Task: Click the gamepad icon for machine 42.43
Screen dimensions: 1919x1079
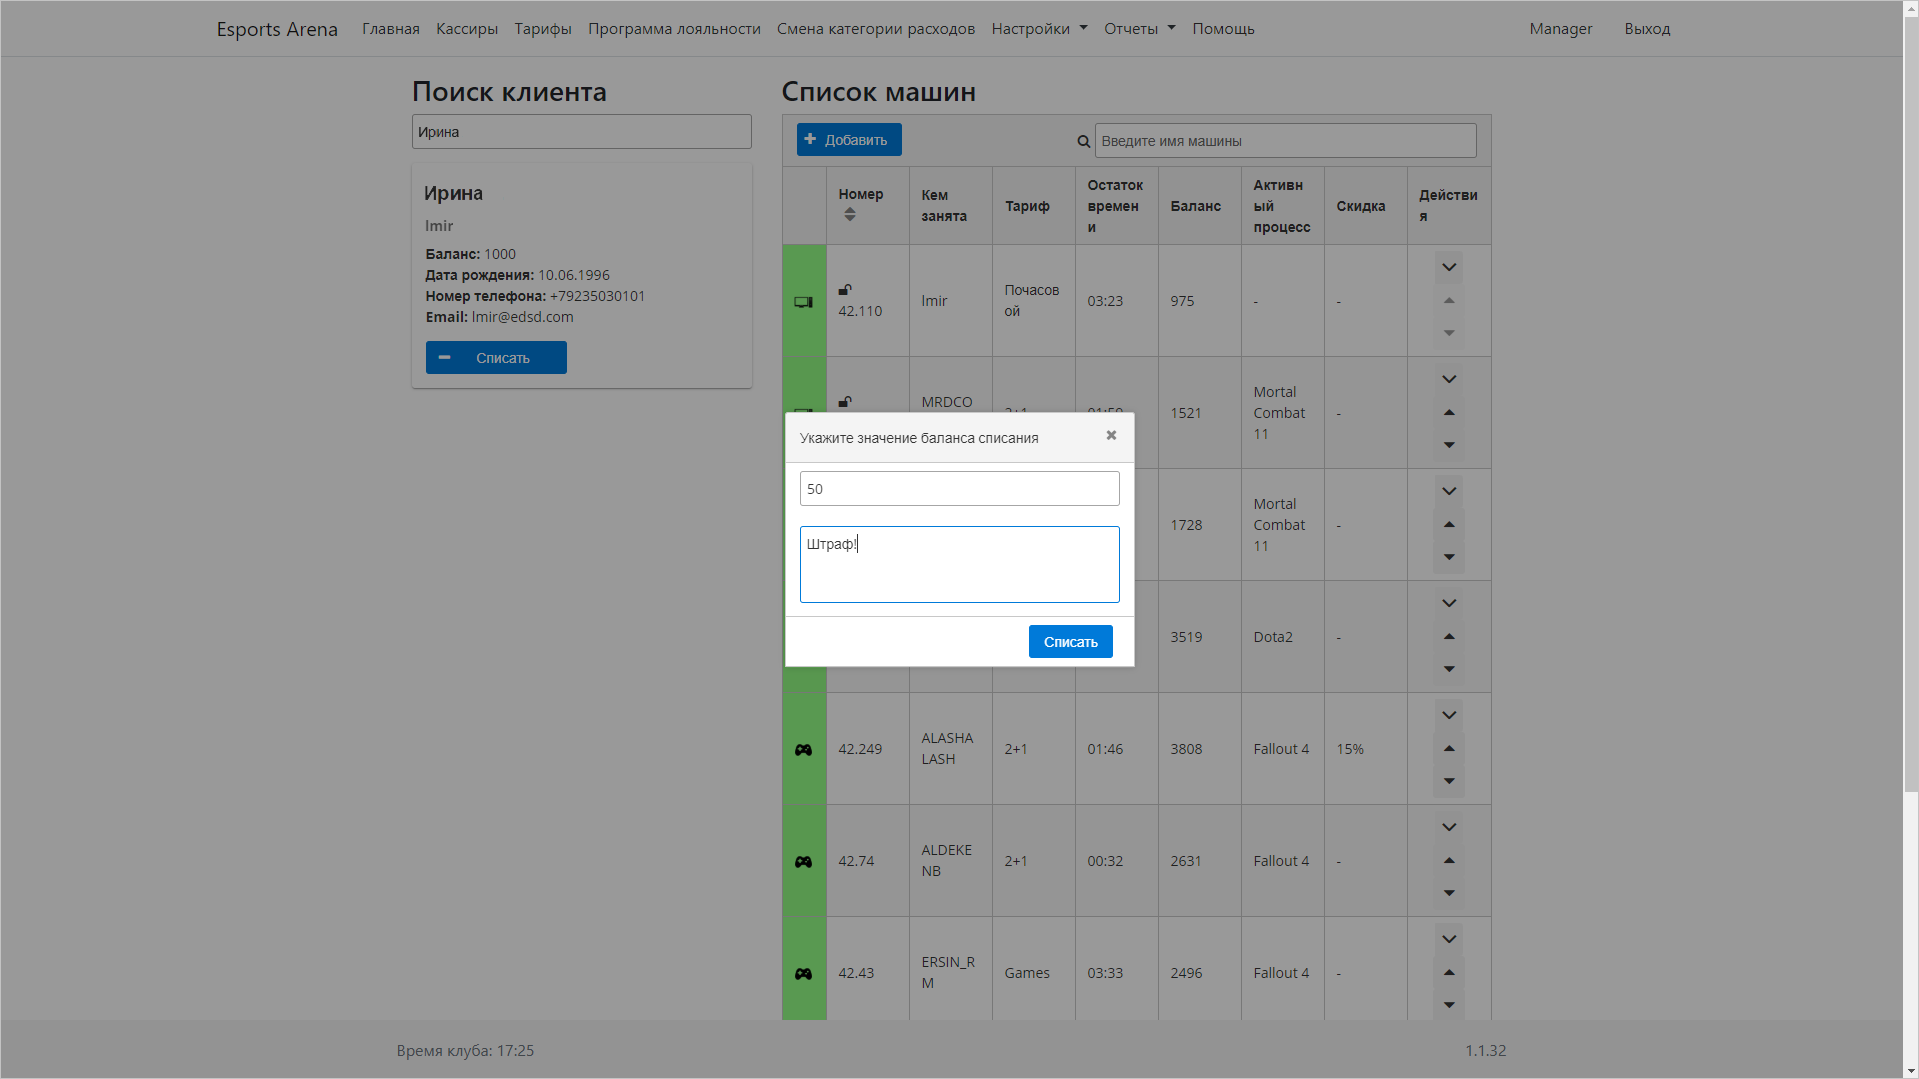Action: [x=803, y=974]
